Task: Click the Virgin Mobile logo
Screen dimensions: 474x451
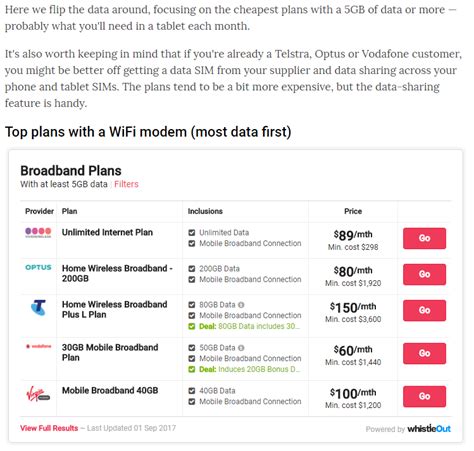Action: coord(38,394)
